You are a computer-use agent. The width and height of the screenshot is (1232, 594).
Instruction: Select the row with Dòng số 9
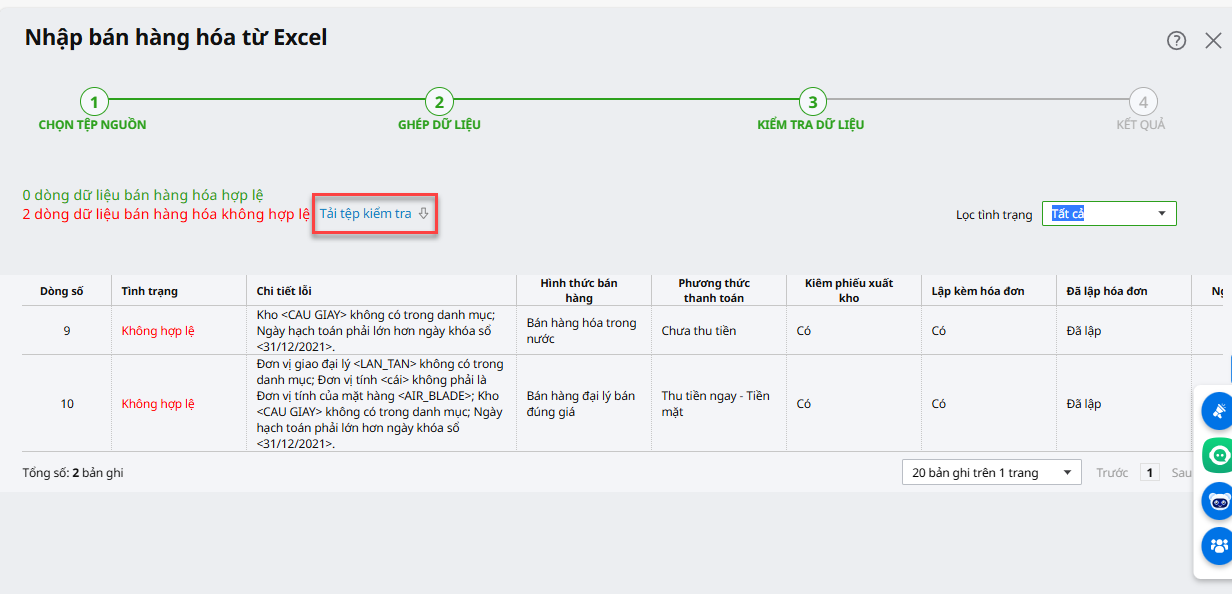[67, 330]
